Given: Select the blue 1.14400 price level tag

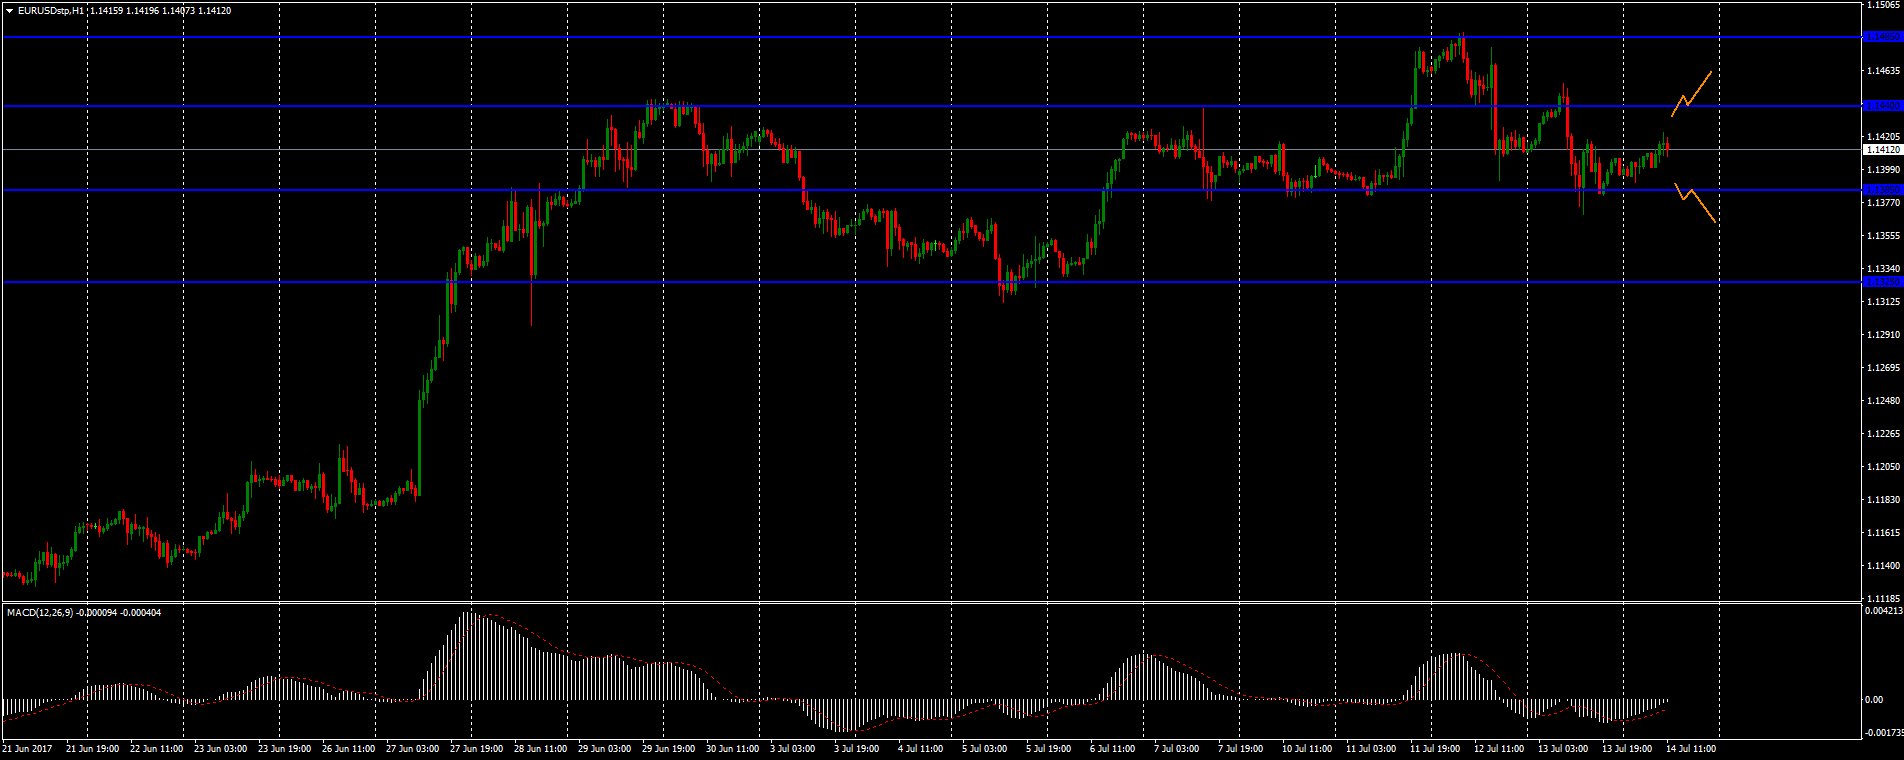Looking at the screenshot, I should (1881, 105).
